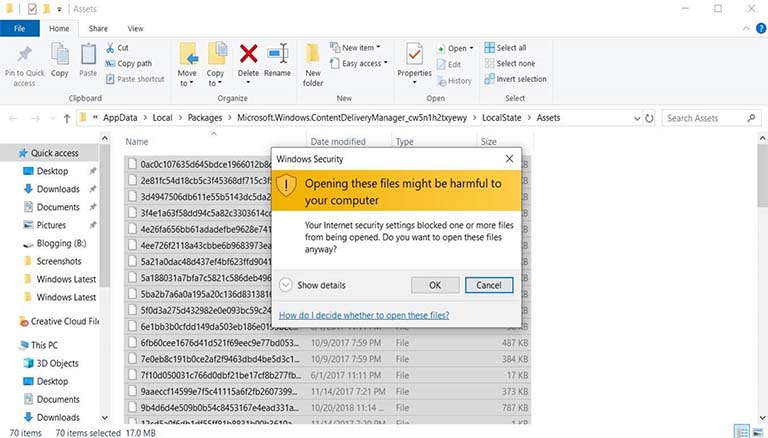Image resolution: width=768 pixels, height=438 pixels.
Task: Switch to the Share tab
Action: (x=98, y=28)
